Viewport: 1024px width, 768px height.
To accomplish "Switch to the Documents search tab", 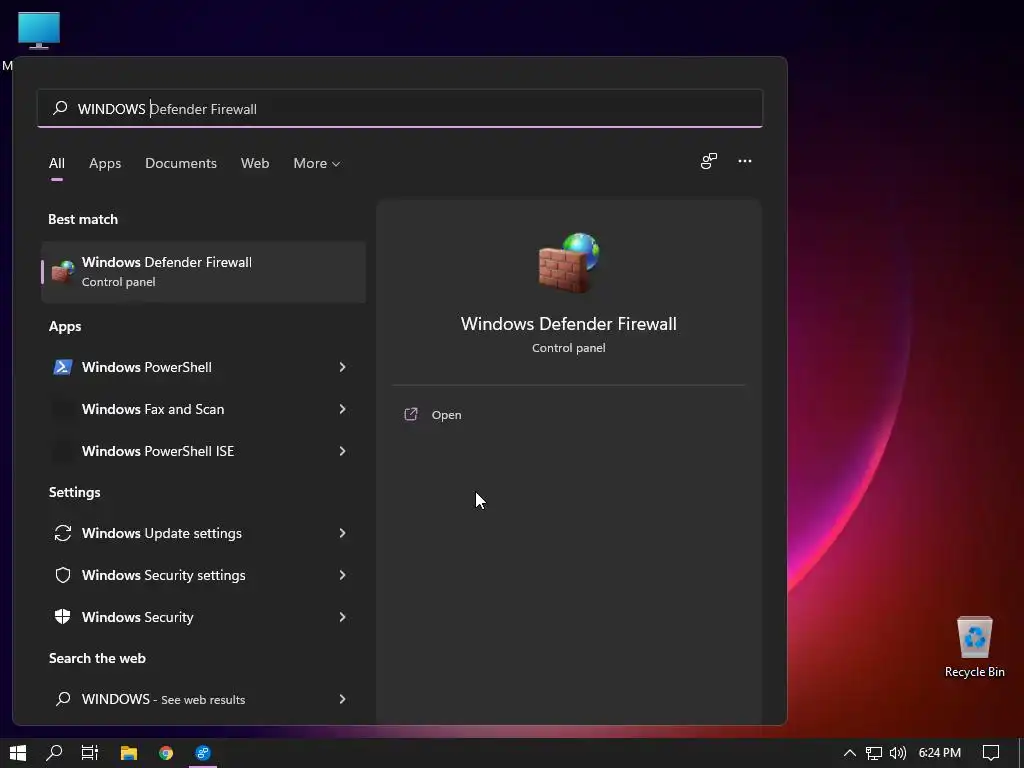I will click(x=181, y=163).
